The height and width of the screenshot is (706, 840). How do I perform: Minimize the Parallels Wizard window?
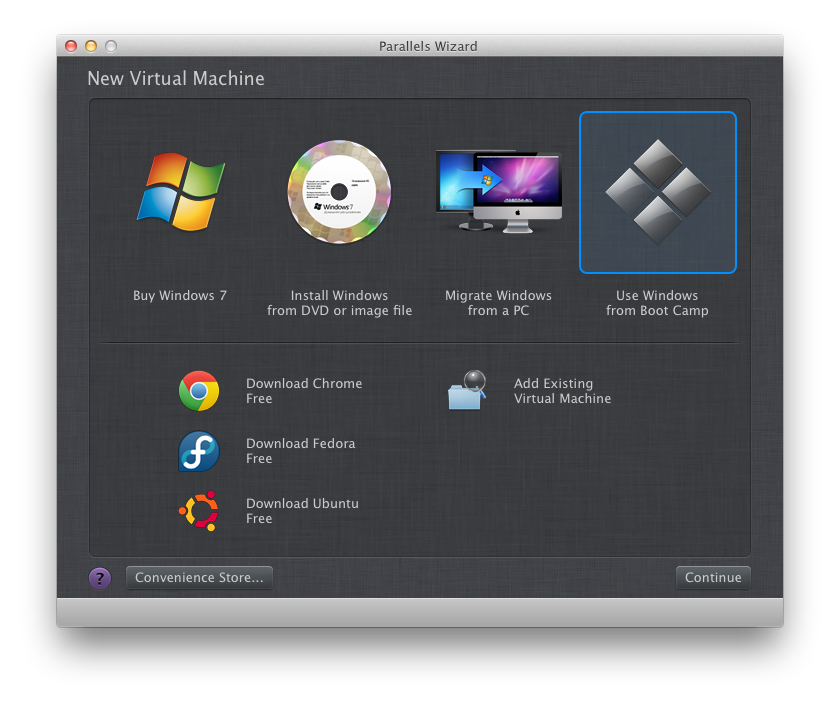91,46
